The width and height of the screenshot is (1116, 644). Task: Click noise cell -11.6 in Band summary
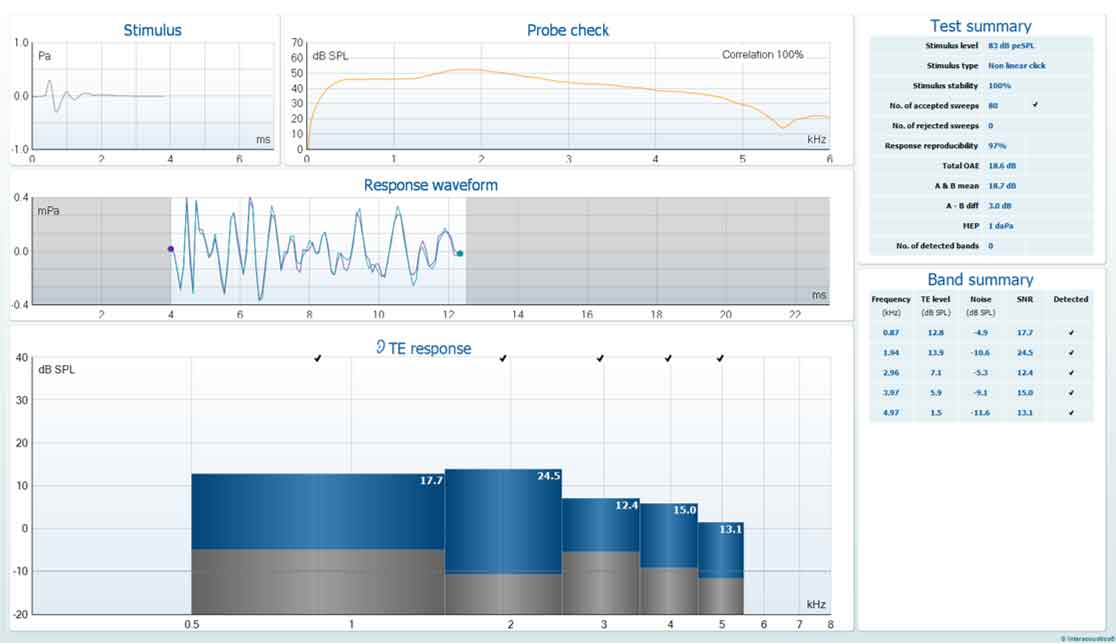tap(981, 412)
